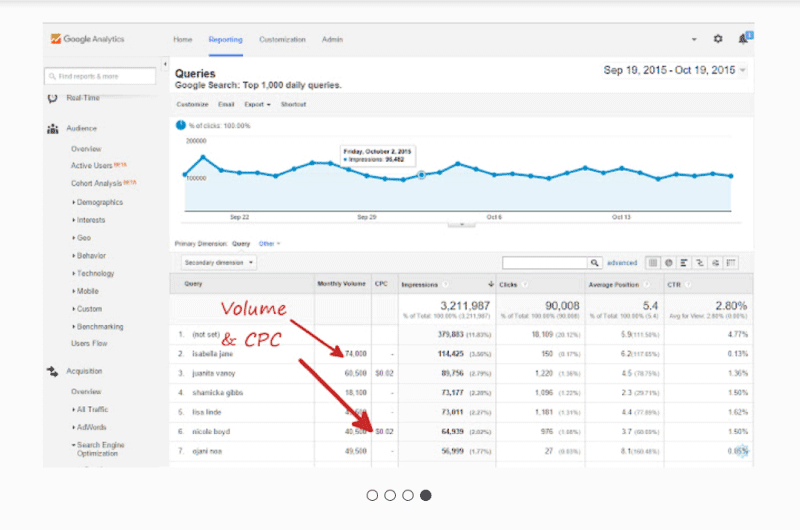Click the Acquisition arrows icon
Screen dimensions: 800x530
(x=53, y=371)
